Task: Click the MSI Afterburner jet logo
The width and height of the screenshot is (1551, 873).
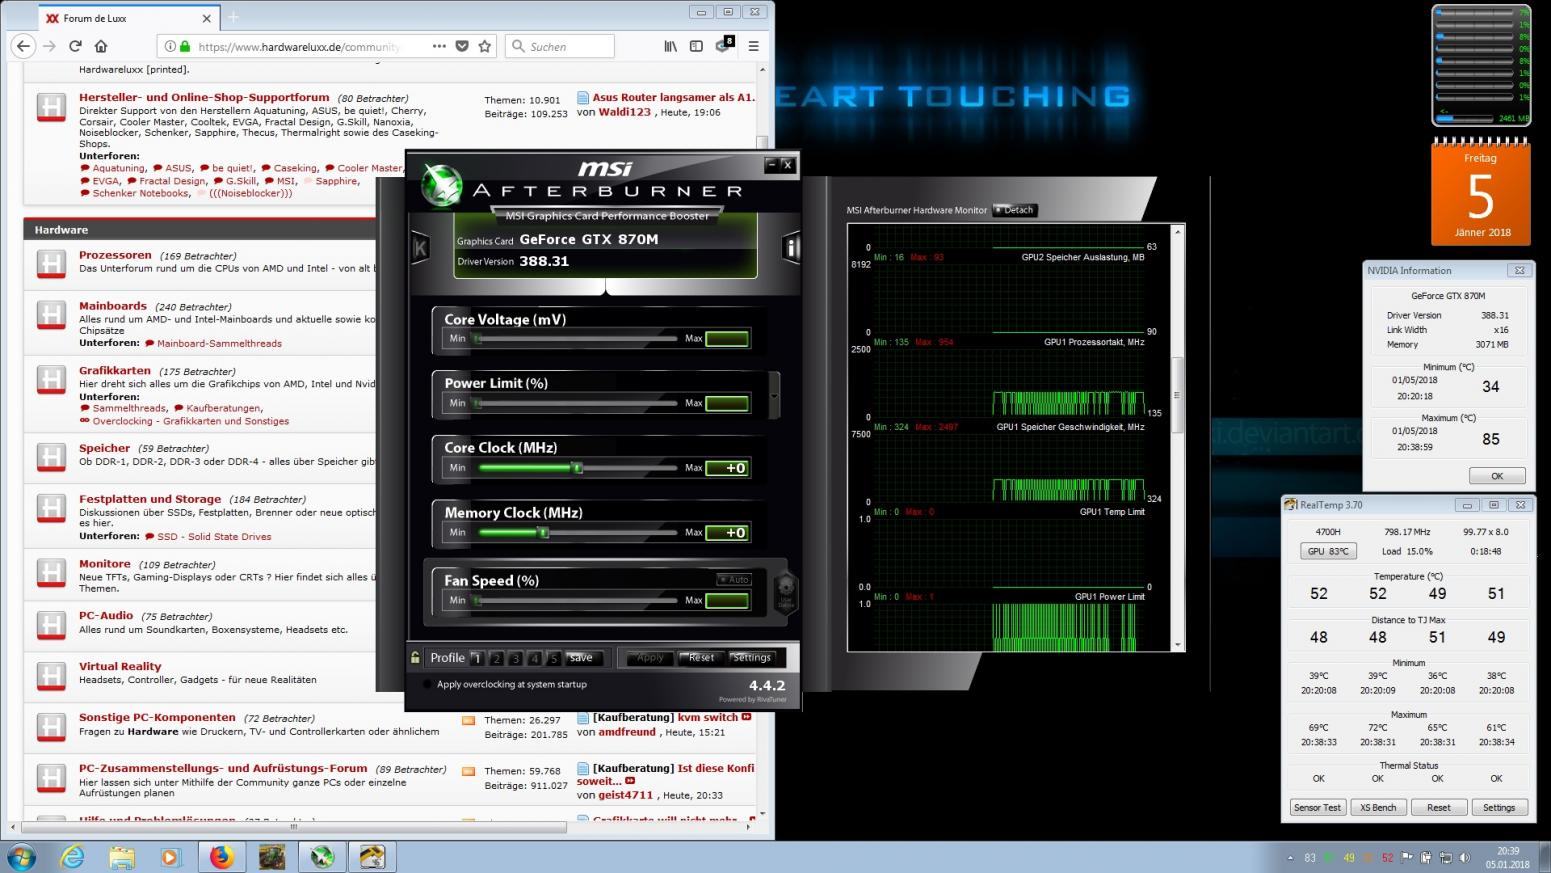Action: coord(441,184)
